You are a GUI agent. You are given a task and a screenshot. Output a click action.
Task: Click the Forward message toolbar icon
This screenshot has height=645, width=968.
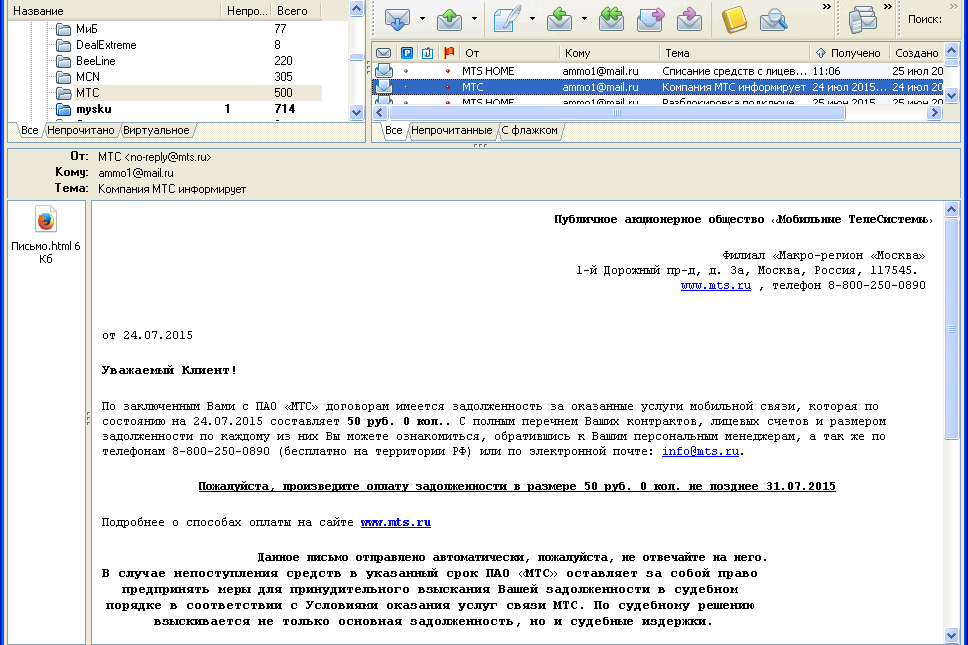click(650, 19)
